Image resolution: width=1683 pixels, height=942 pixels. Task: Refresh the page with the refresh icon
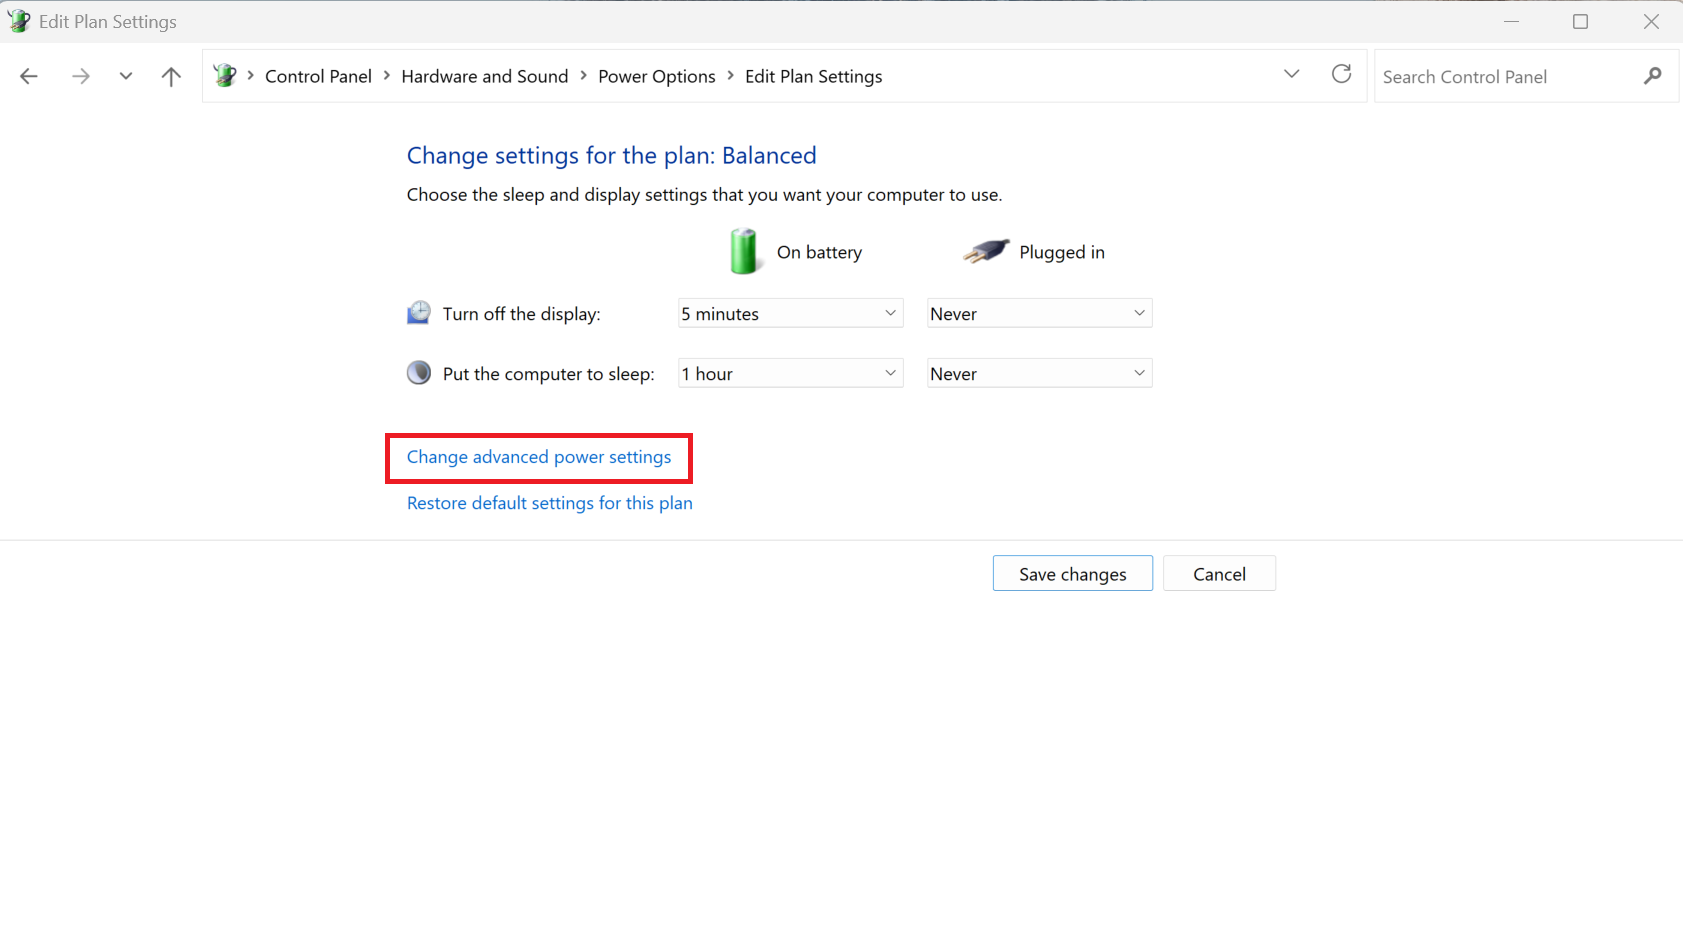(1341, 74)
